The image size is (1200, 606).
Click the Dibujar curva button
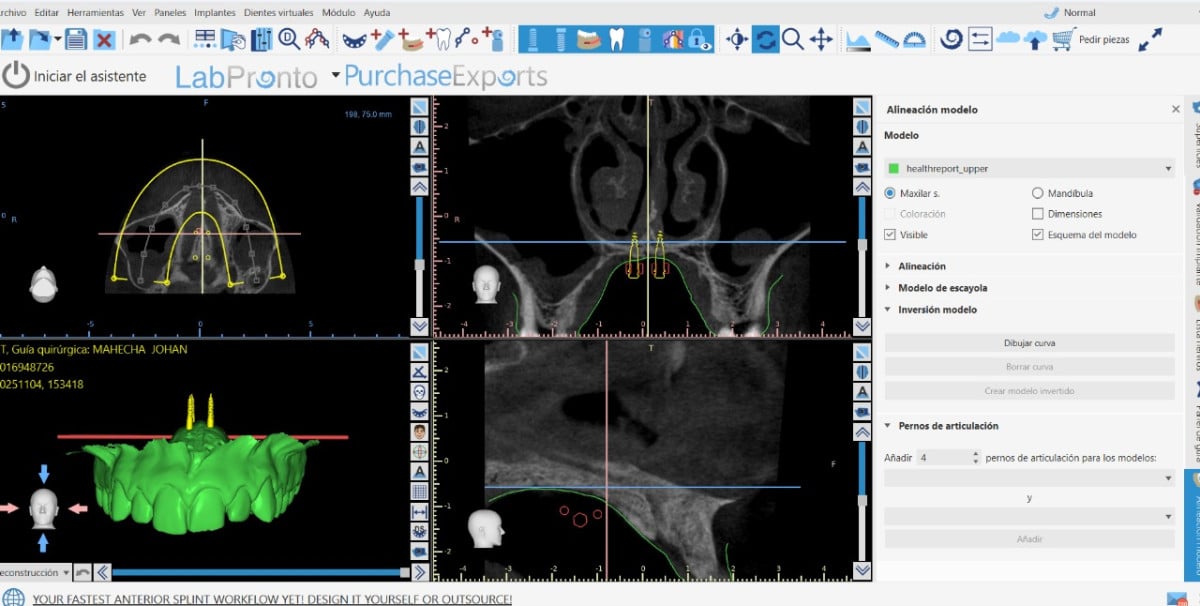pyautogui.click(x=1029, y=343)
